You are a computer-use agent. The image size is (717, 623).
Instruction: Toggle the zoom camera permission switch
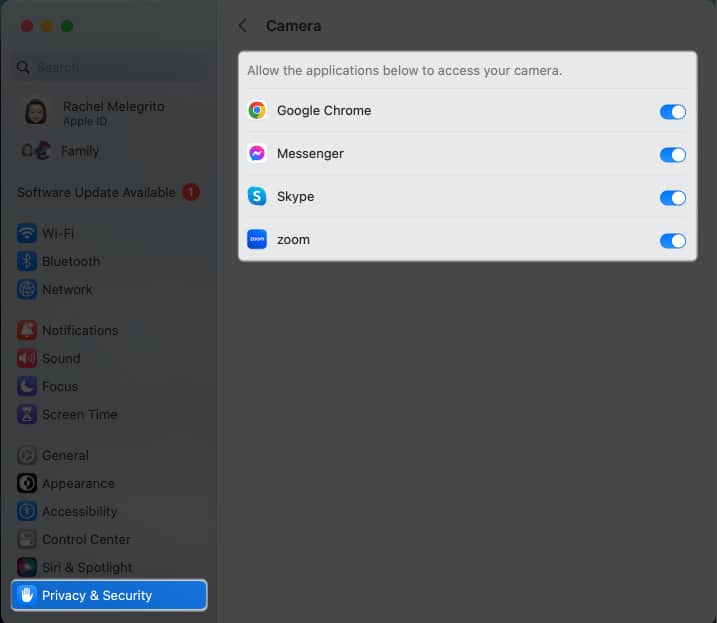pos(672,241)
